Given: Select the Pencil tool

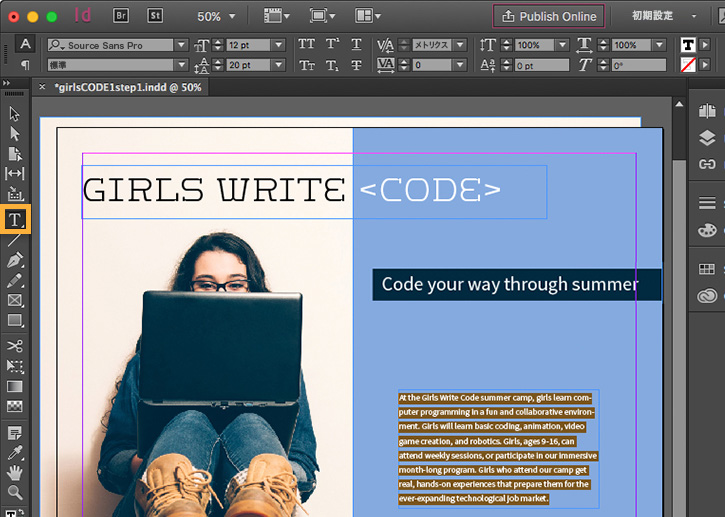Looking at the screenshot, I should point(14,280).
